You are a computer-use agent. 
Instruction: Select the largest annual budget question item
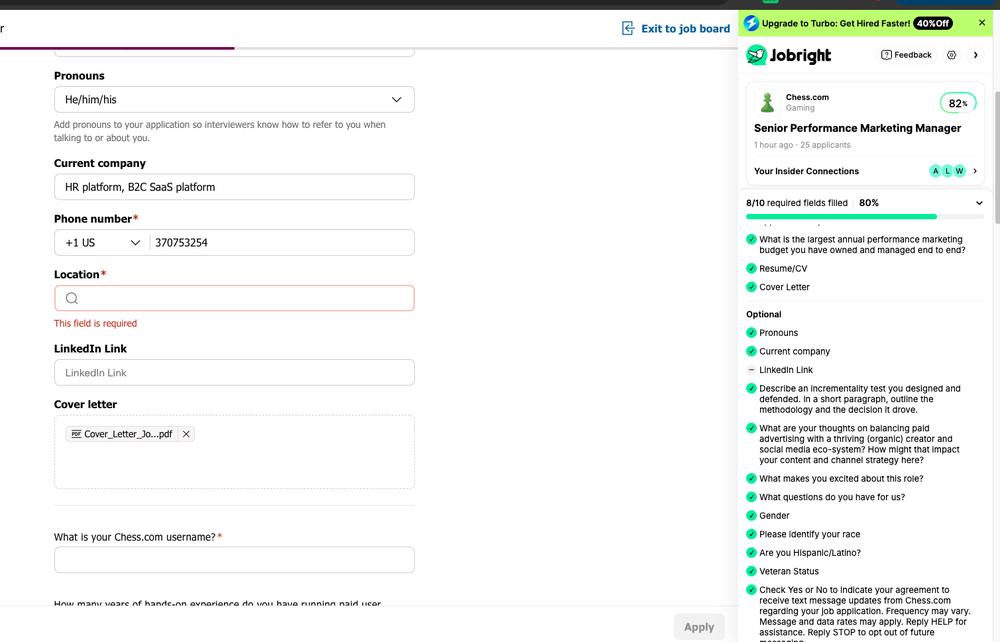pos(862,245)
